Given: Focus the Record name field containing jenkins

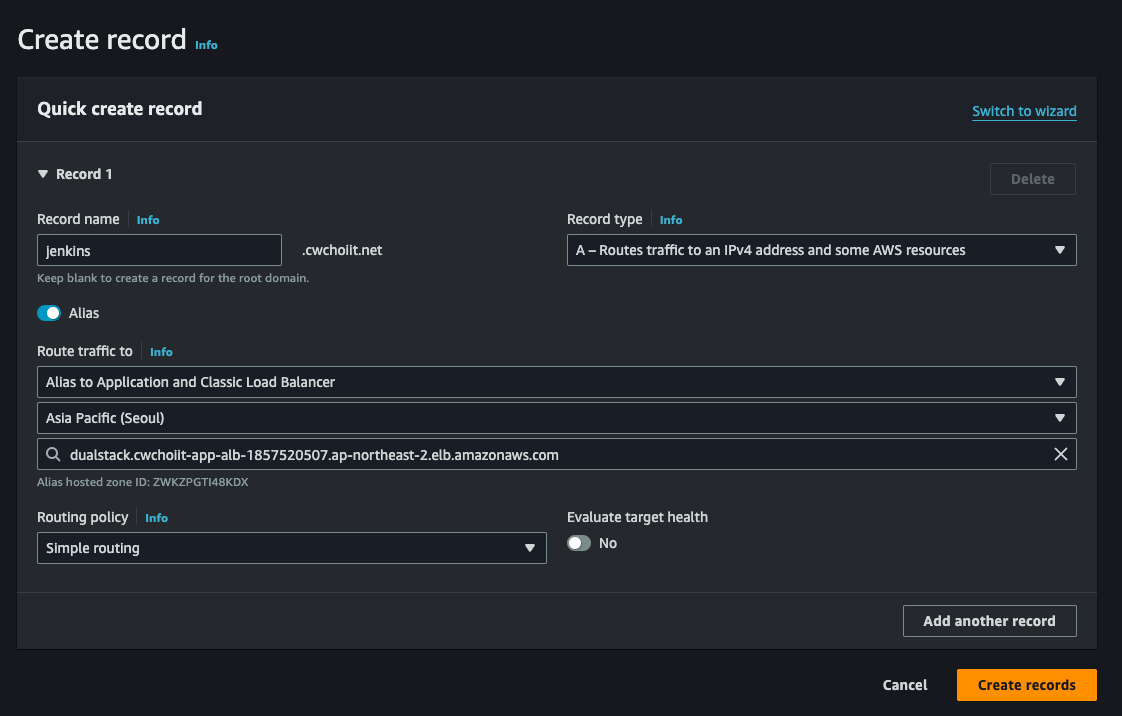Looking at the screenshot, I should pyautogui.click(x=160, y=250).
